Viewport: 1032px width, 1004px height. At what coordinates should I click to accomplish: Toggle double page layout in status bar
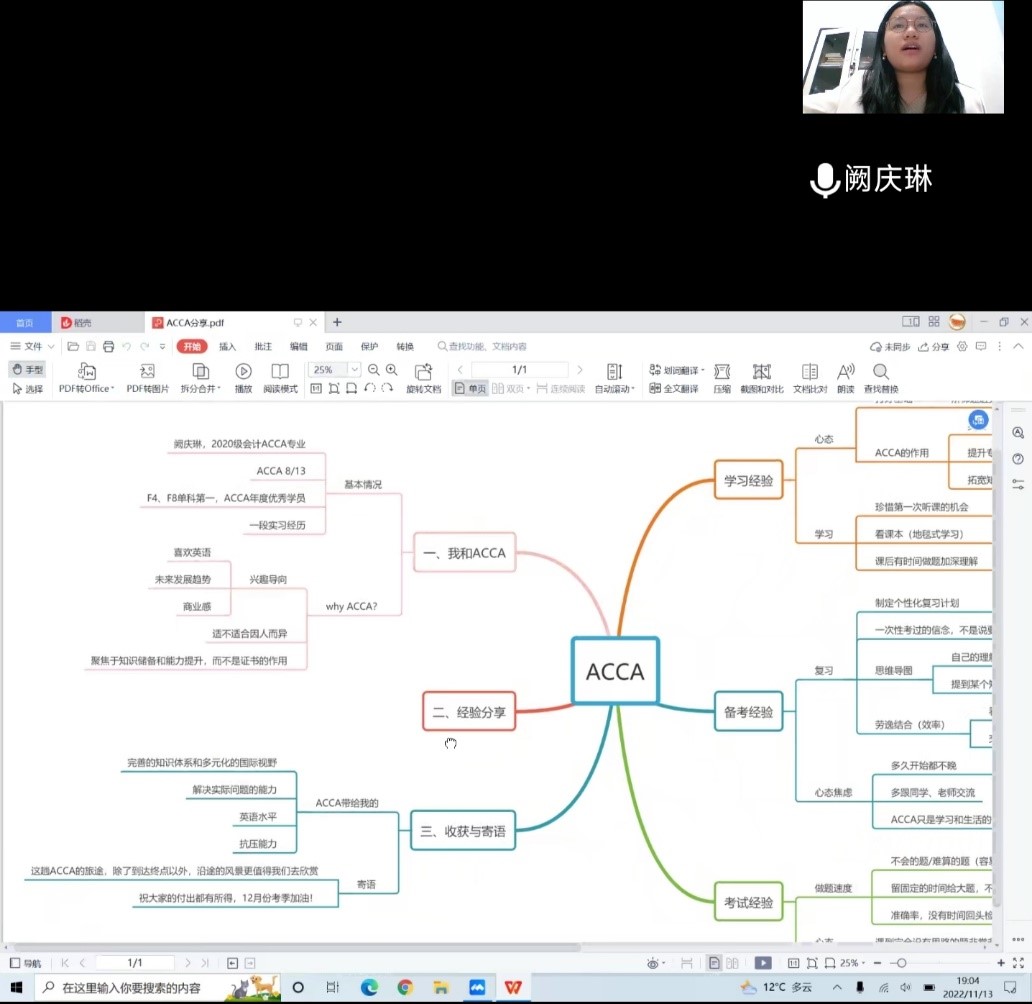[x=732, y=963]
